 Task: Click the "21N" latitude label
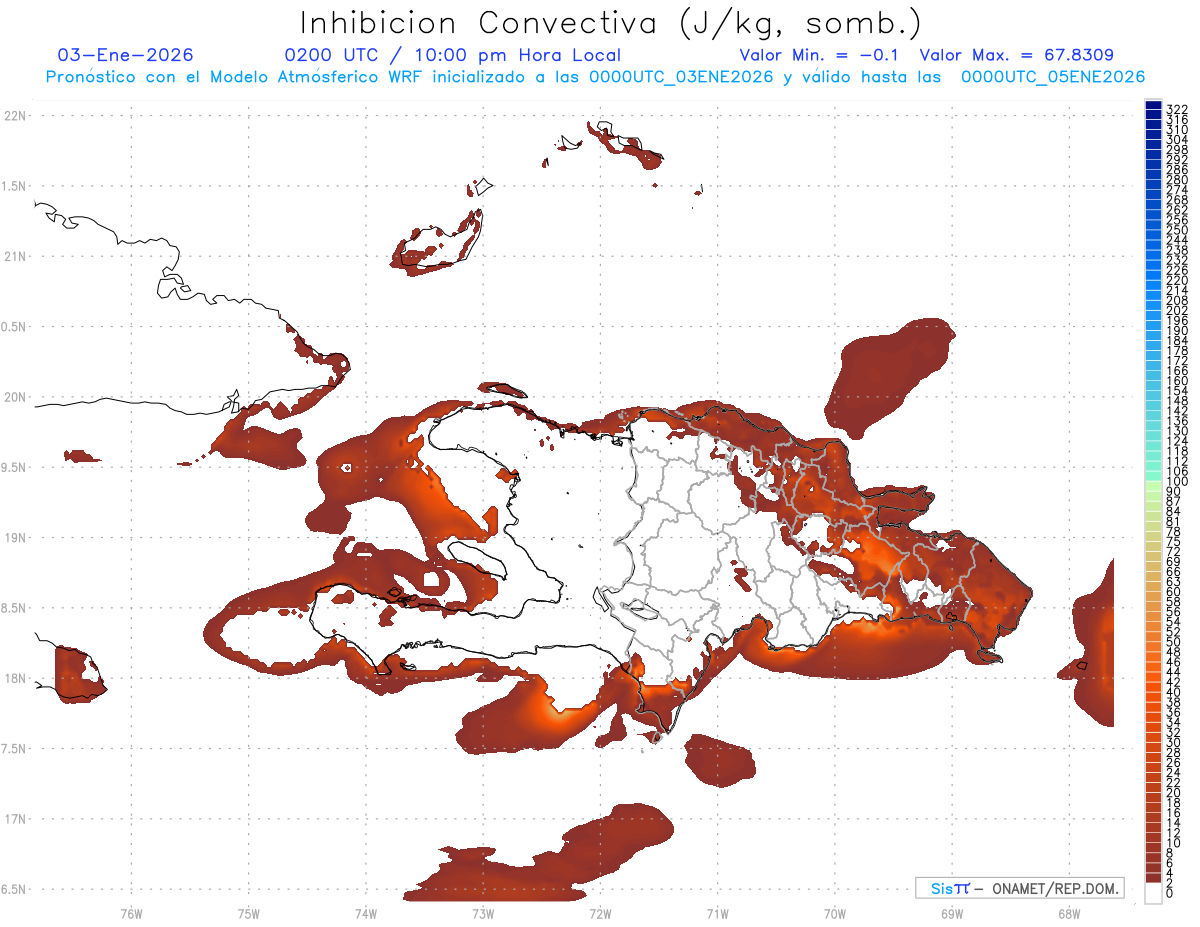coord(15,256)
